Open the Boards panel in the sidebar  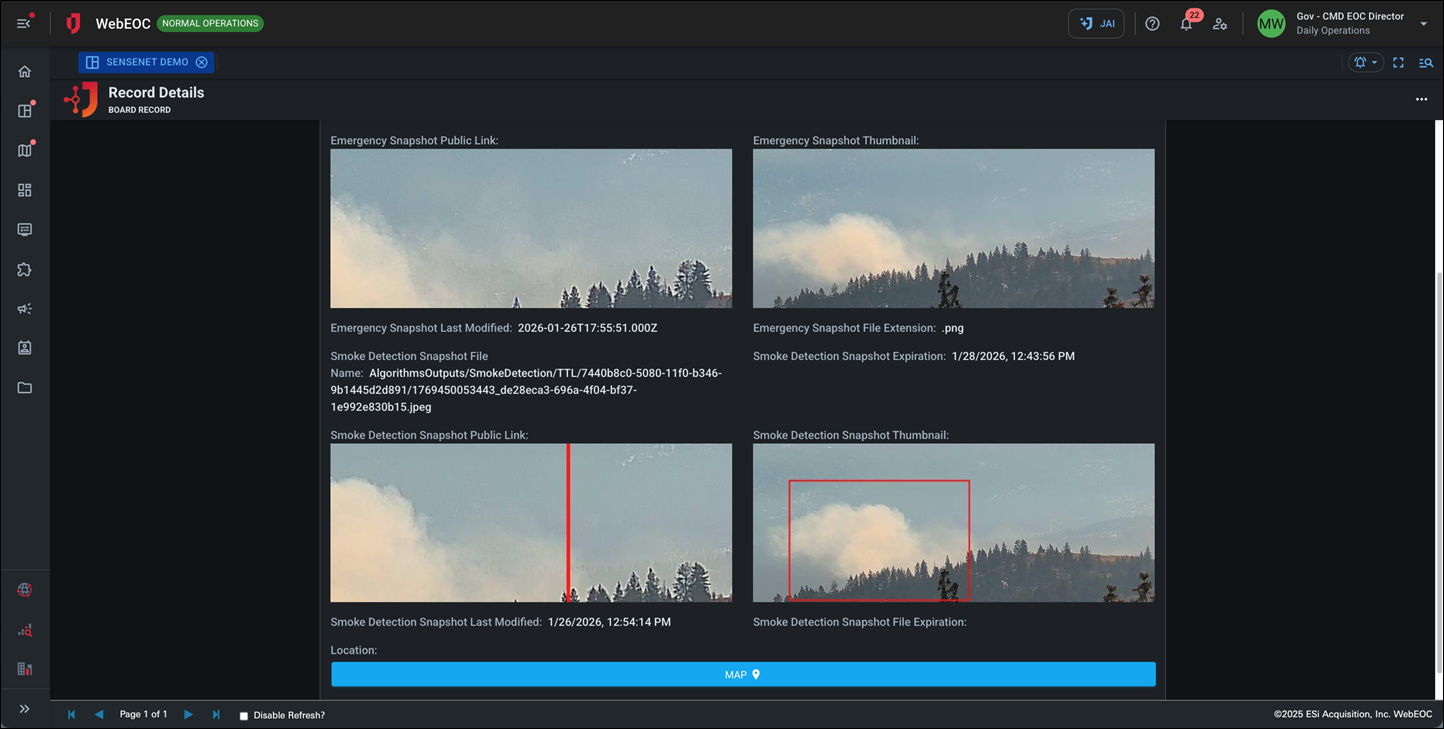coord(24,110)
